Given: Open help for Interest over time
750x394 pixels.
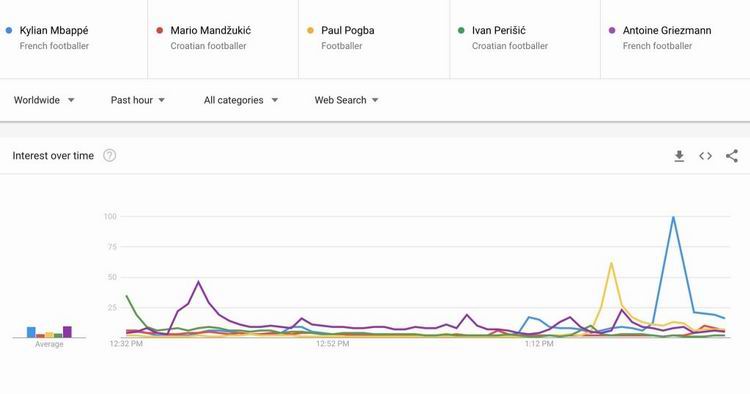Looking at the screenshot, I should coord(110,155).
